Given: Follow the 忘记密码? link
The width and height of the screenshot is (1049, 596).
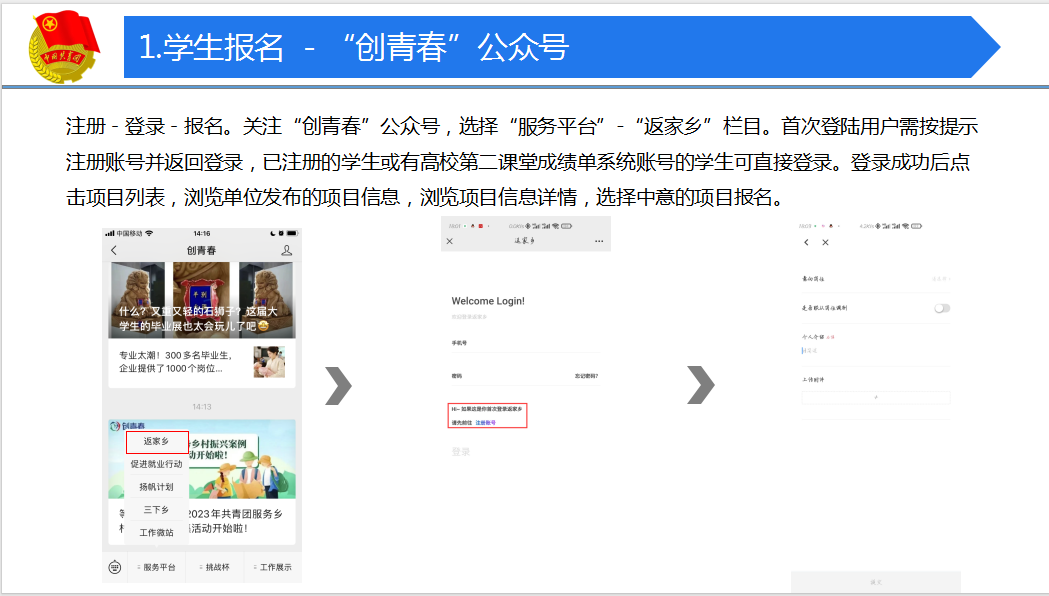Looking at the screenshot, I should [x=587, y=376].
